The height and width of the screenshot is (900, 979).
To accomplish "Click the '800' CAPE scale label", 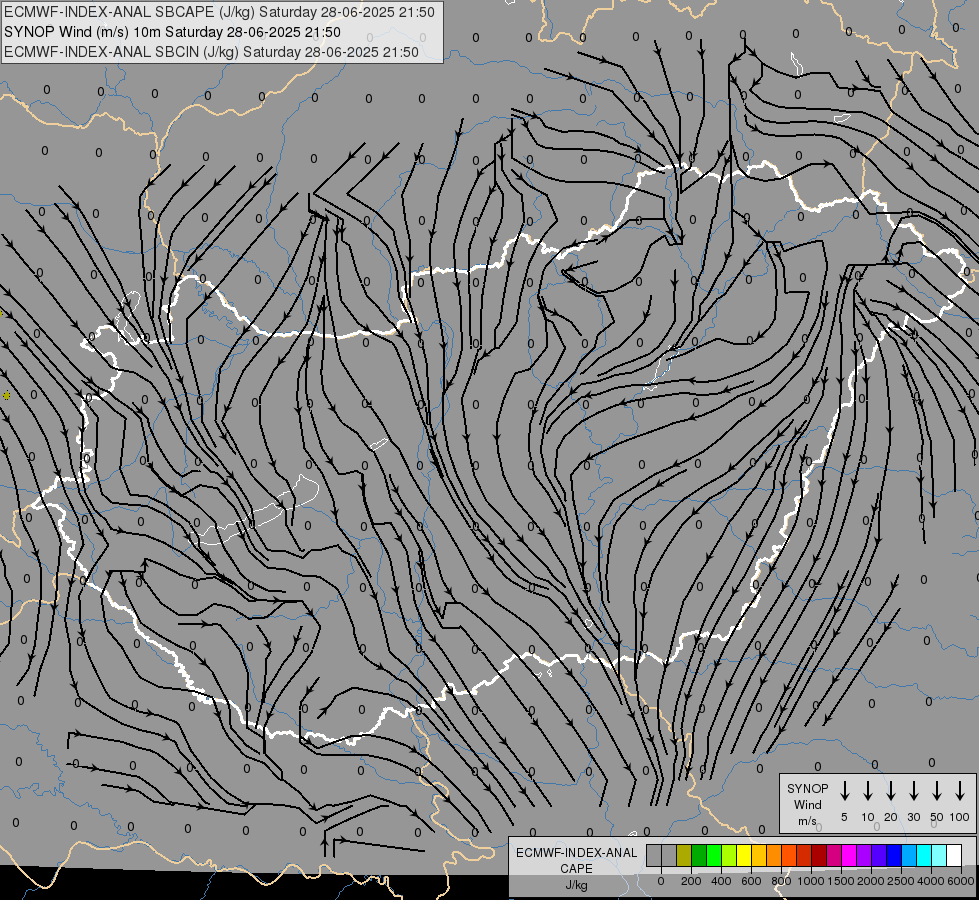I will pyautogui.click(x=781, y=881).
